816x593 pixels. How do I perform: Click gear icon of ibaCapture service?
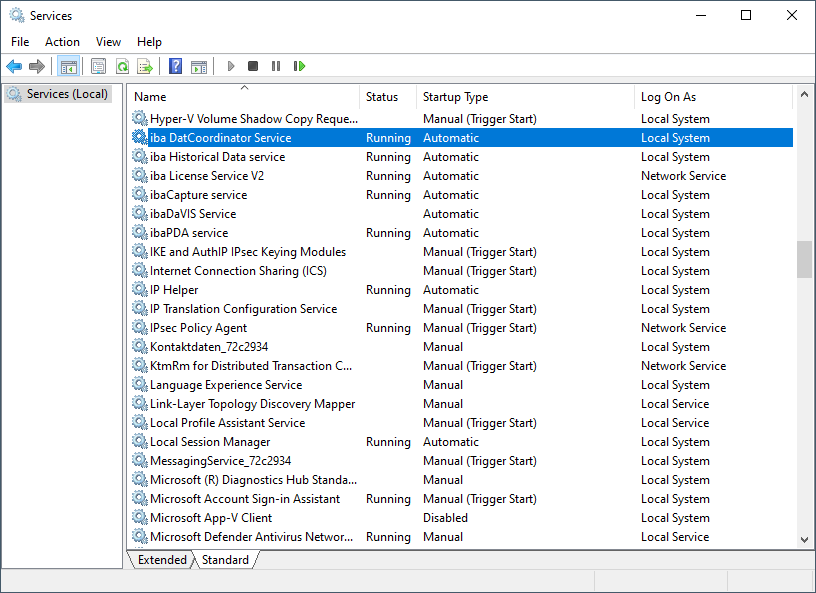[139, 194]
